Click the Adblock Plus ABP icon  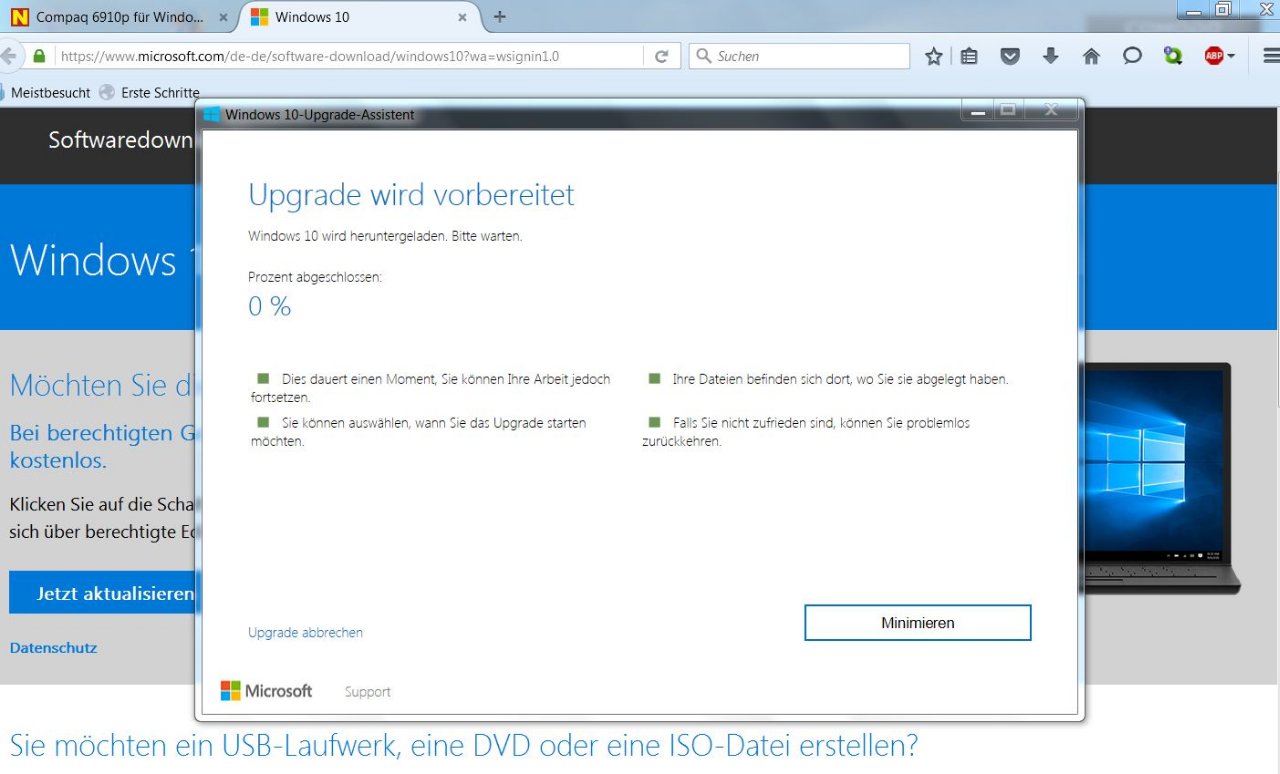pos(1213,56)
